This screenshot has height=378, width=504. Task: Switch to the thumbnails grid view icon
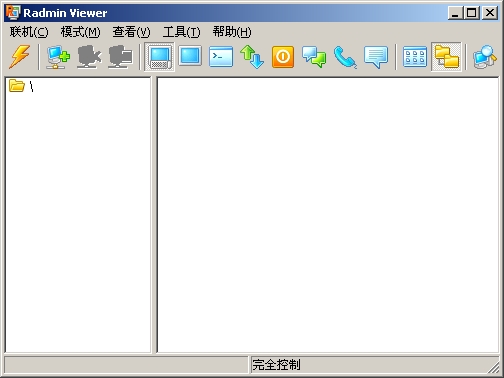(415, 57)
